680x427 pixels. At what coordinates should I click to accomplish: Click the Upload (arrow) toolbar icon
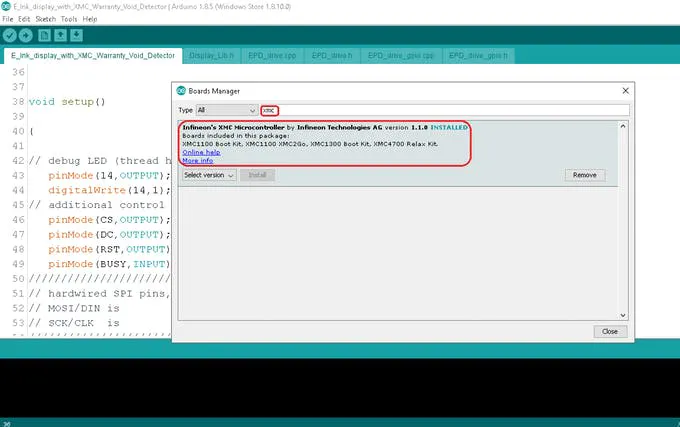(26, 36)
